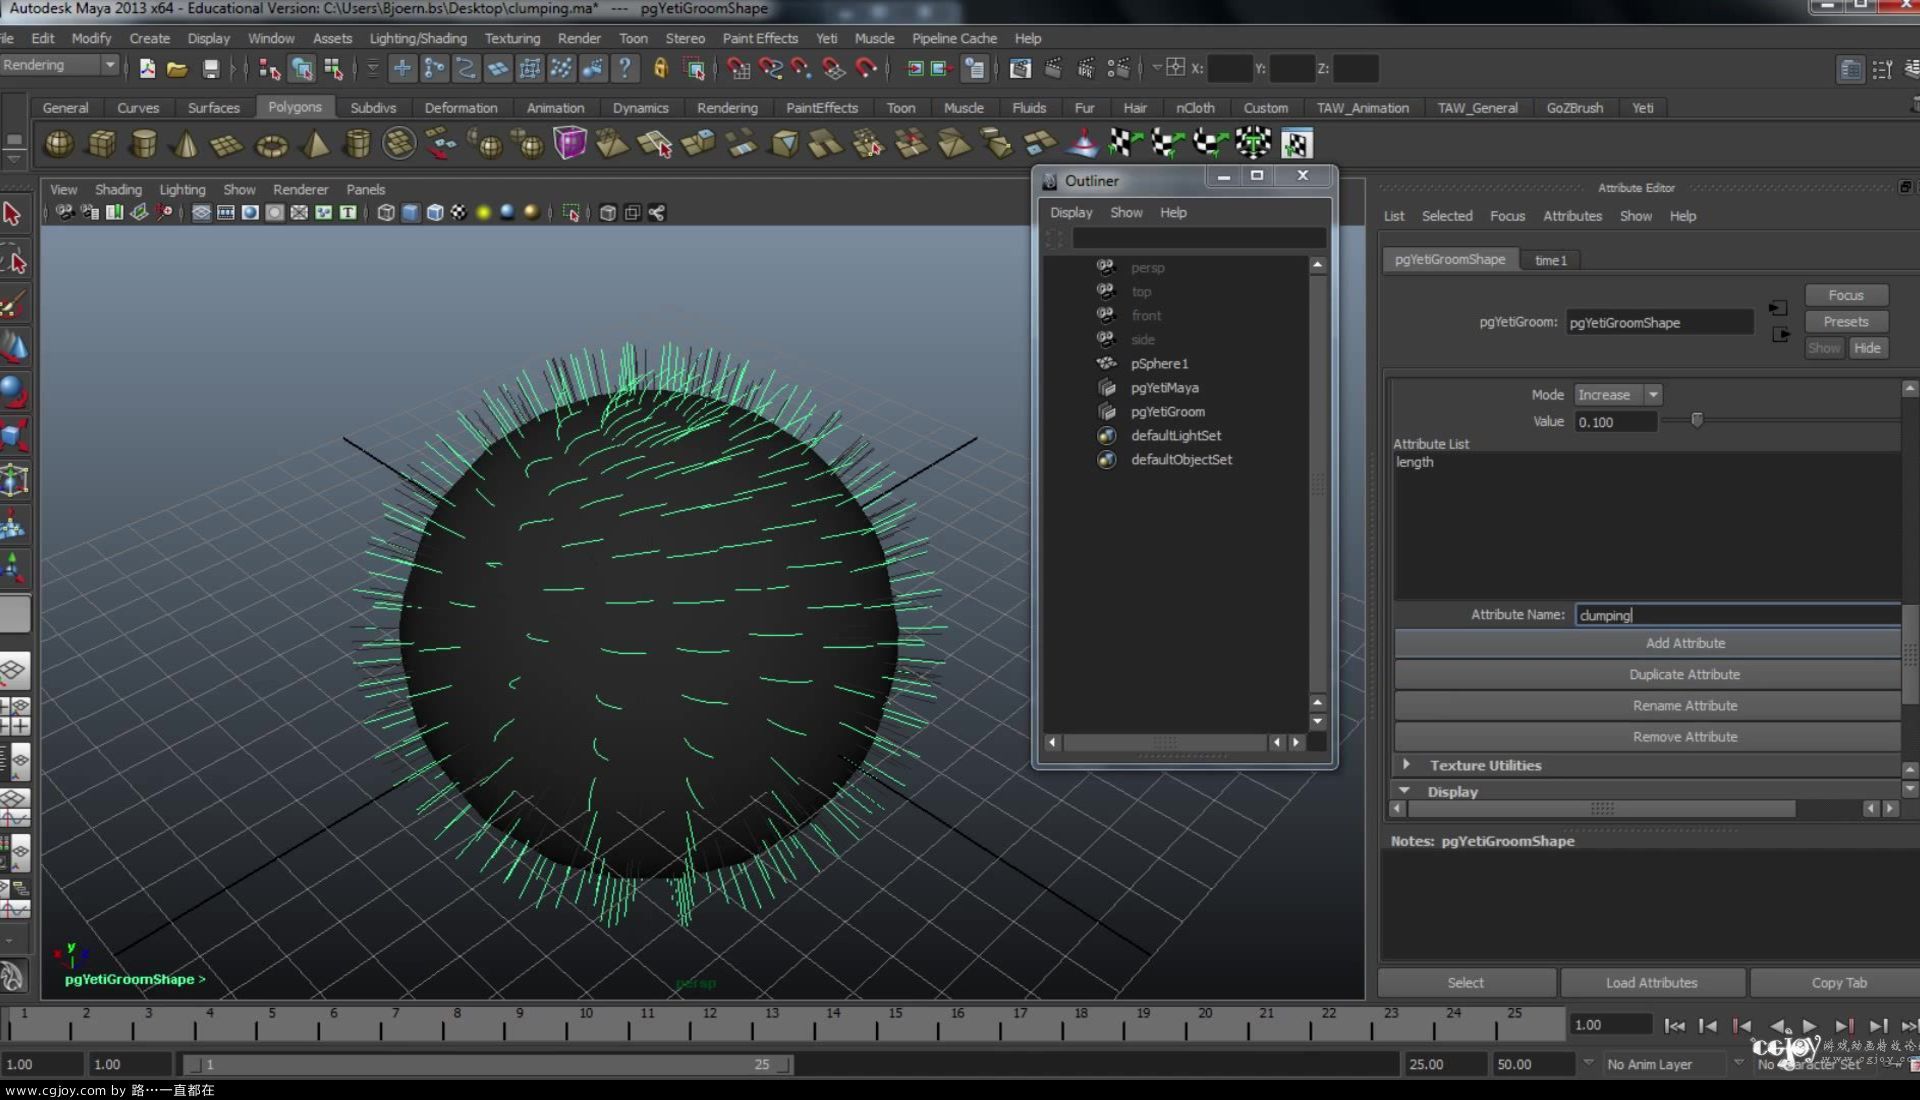Click the go to start playback button

(x=1674, y=1026)
